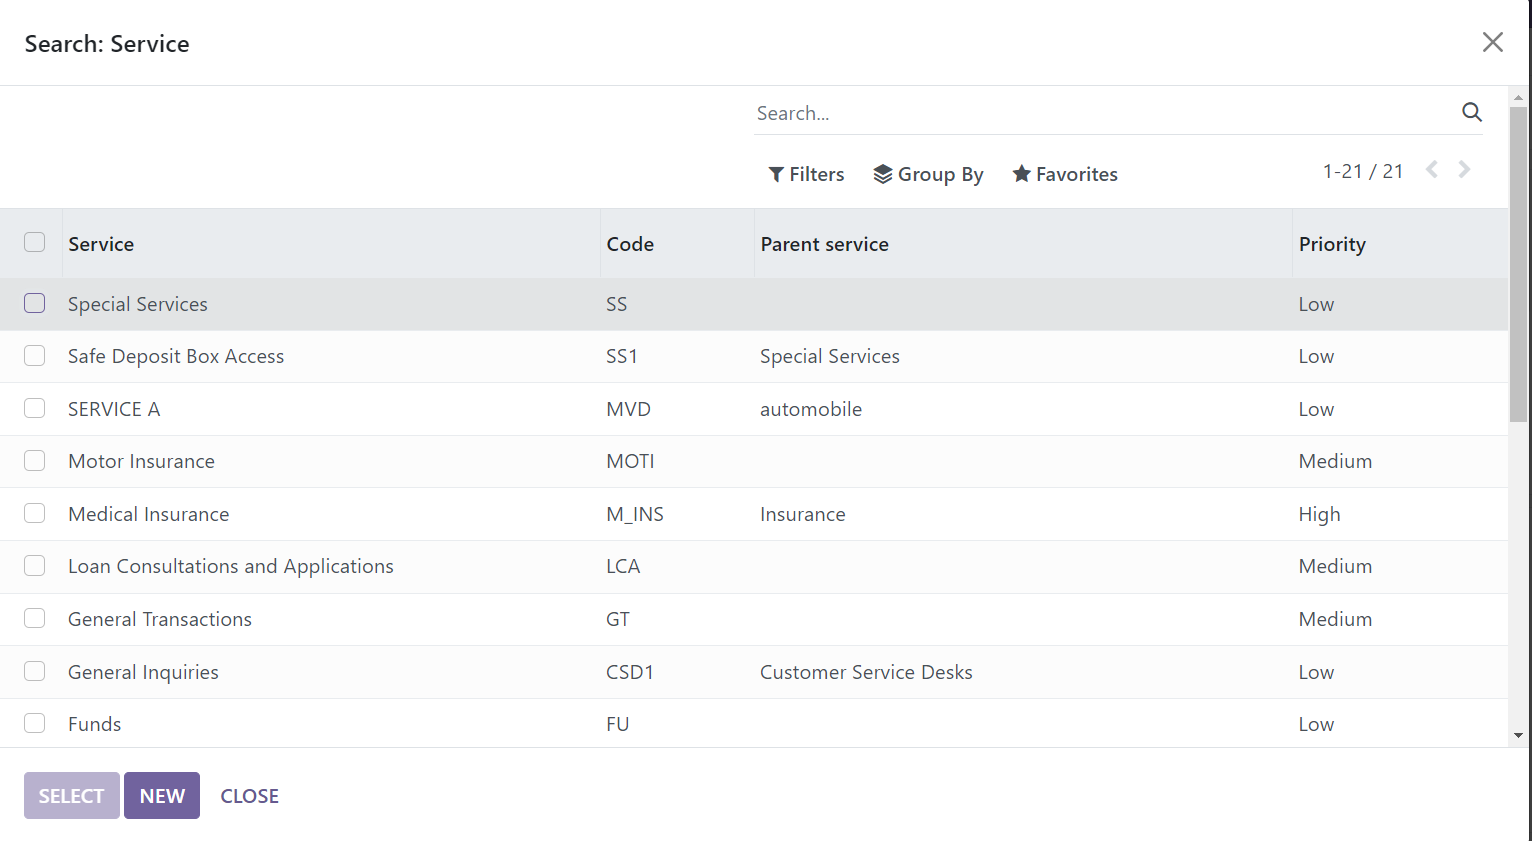This screenshot has width=1532, height=841.
Task: Sort by the Service column header
Action: [x=101, y=244]
